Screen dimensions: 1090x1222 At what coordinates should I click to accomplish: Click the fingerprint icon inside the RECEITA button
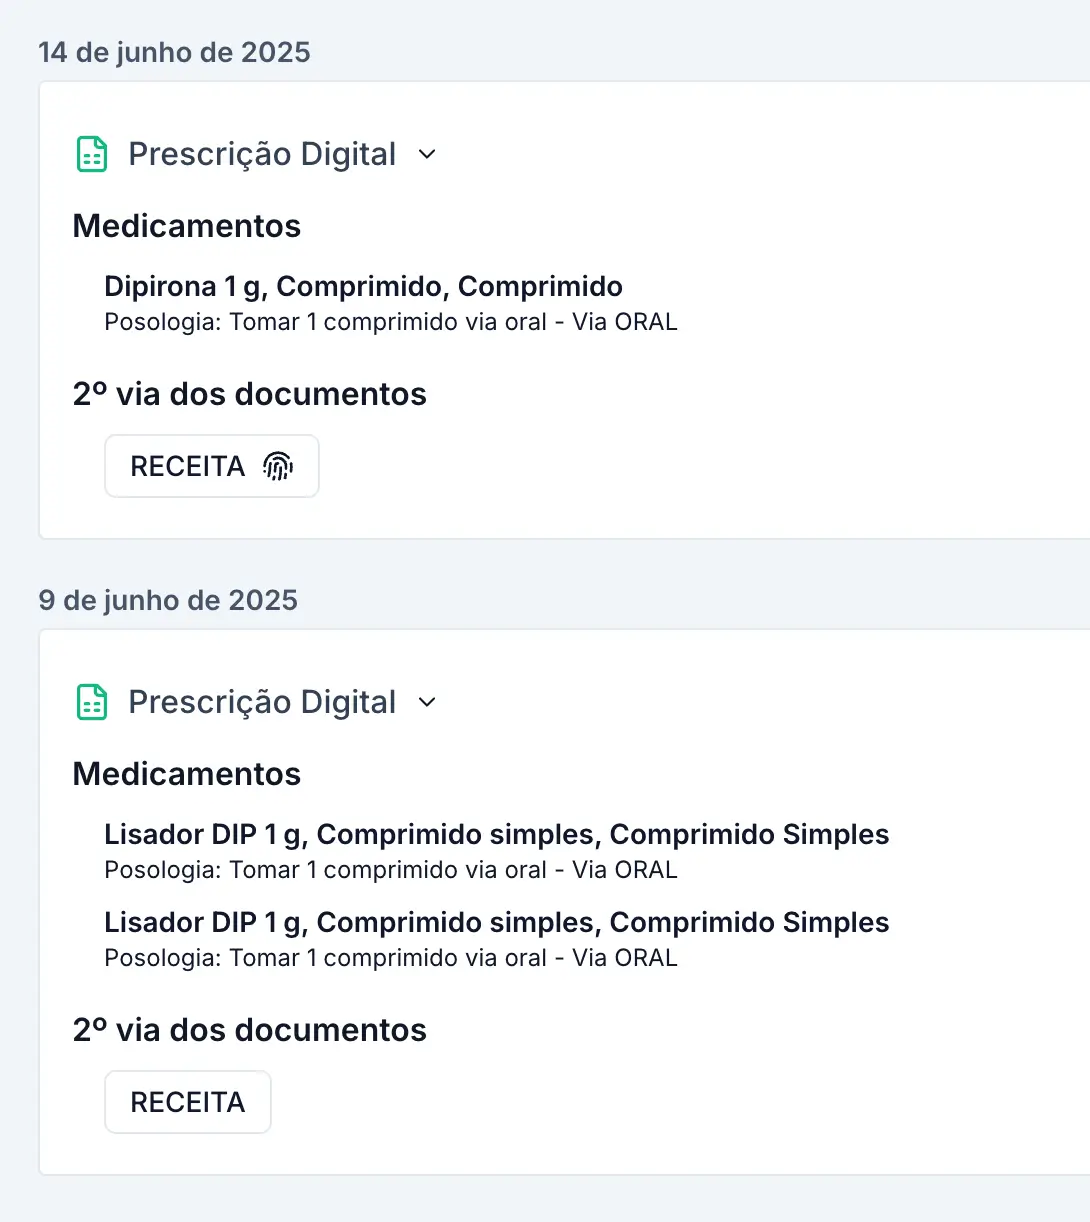(x=278, y=466)
